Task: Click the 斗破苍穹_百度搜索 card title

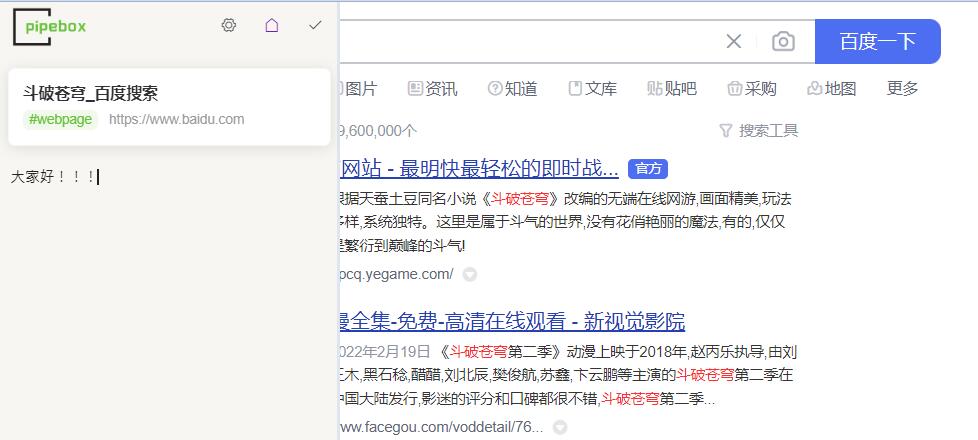Action: coord(90,94)
